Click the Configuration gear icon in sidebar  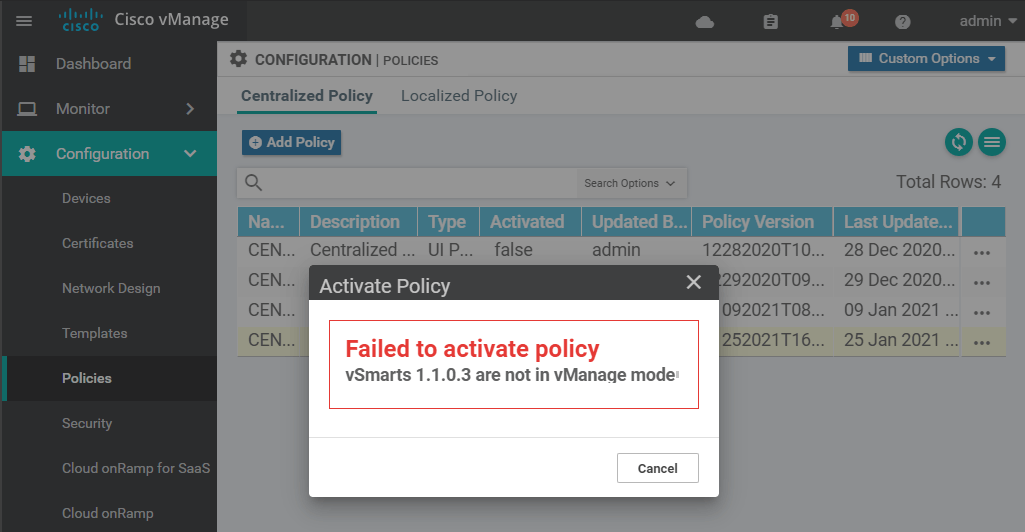(x=27, y=154)
